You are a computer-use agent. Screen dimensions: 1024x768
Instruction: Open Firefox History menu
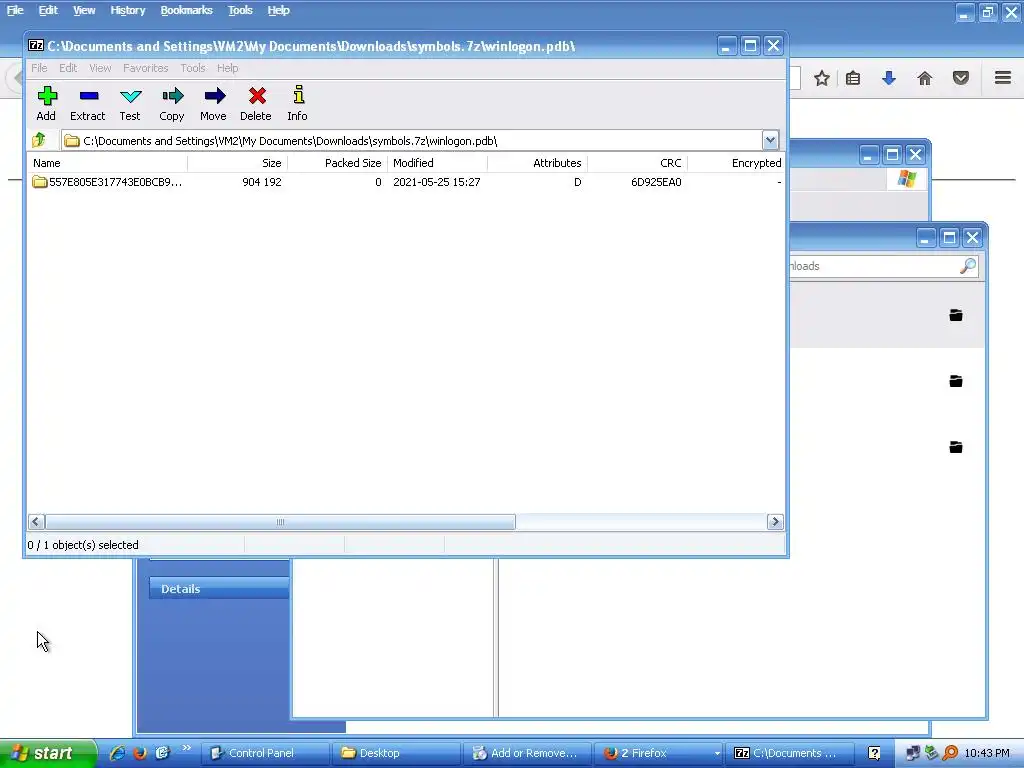[x=127, y=10]
